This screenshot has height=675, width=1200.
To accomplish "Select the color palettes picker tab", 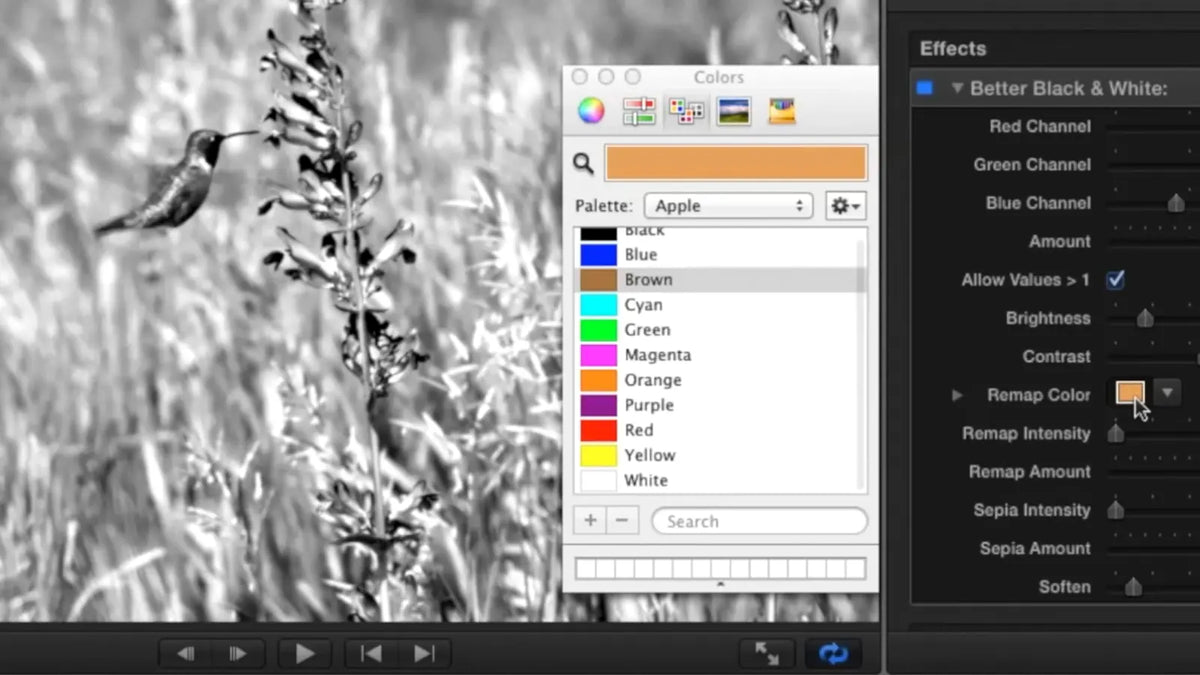I will pos(686,111).
